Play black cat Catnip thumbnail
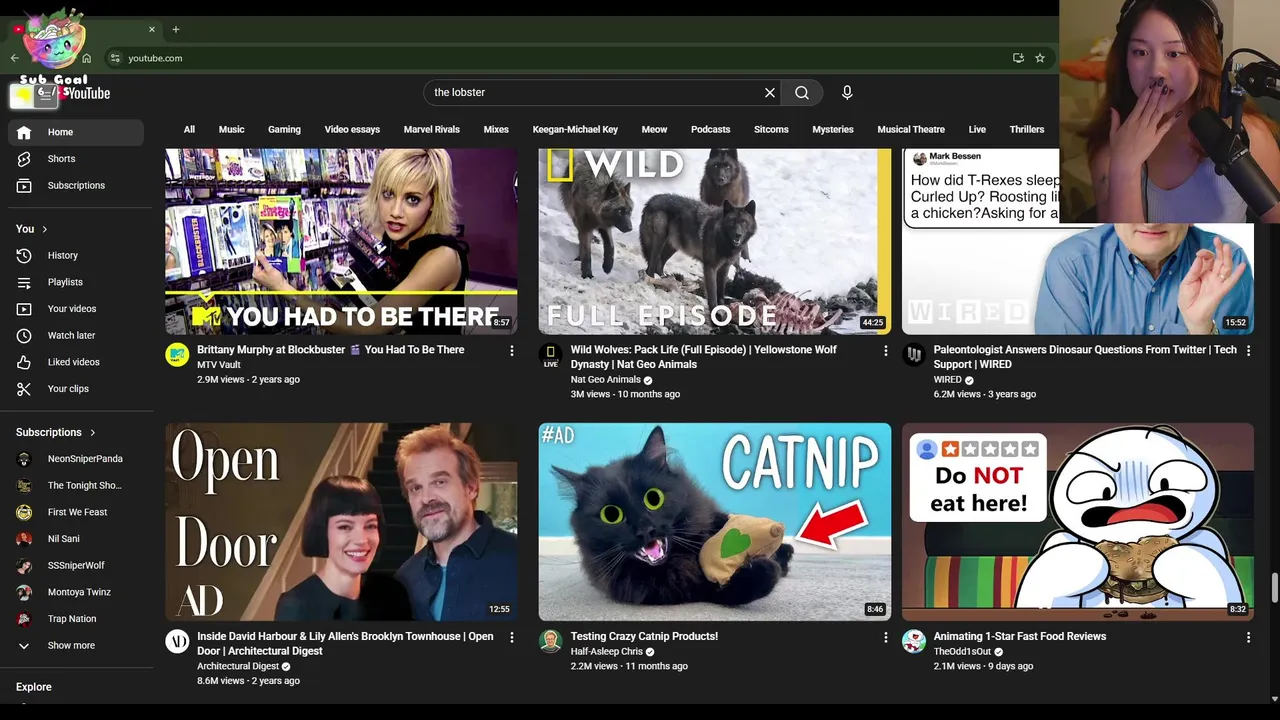 pos(715,522)
